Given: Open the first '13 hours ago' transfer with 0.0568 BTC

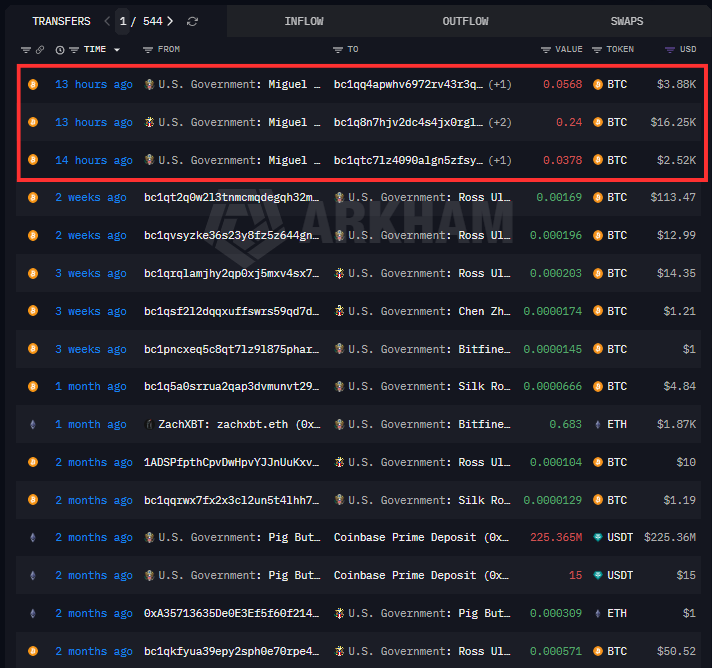Looking at the screenshot, I should 94,84.
